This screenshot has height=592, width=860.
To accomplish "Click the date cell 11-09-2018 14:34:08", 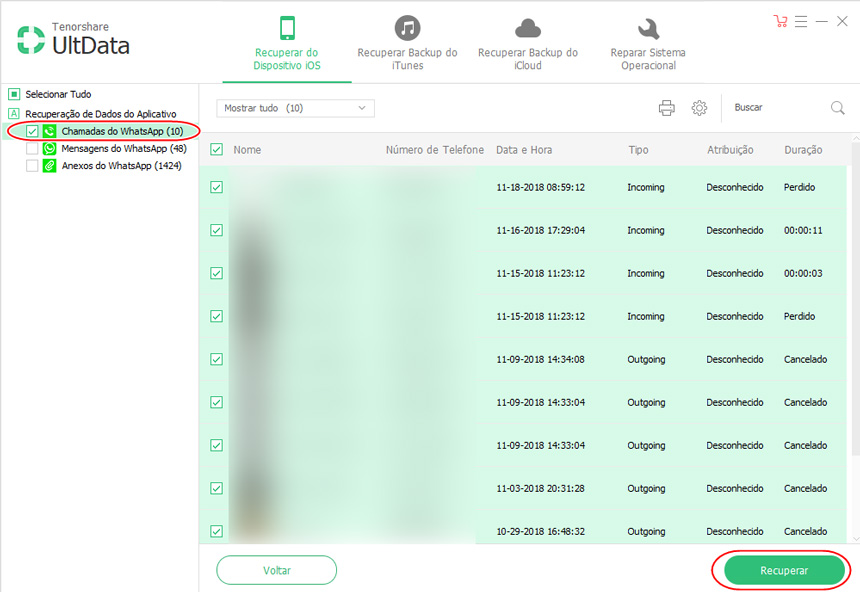I will click(540, 359).
